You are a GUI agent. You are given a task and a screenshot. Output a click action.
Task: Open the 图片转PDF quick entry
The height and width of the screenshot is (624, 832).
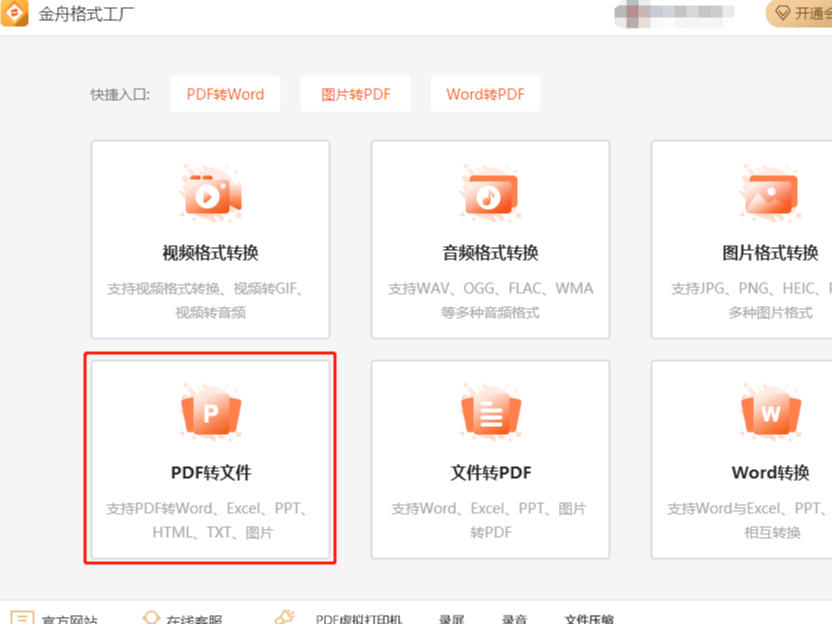(x=356, y=94)
